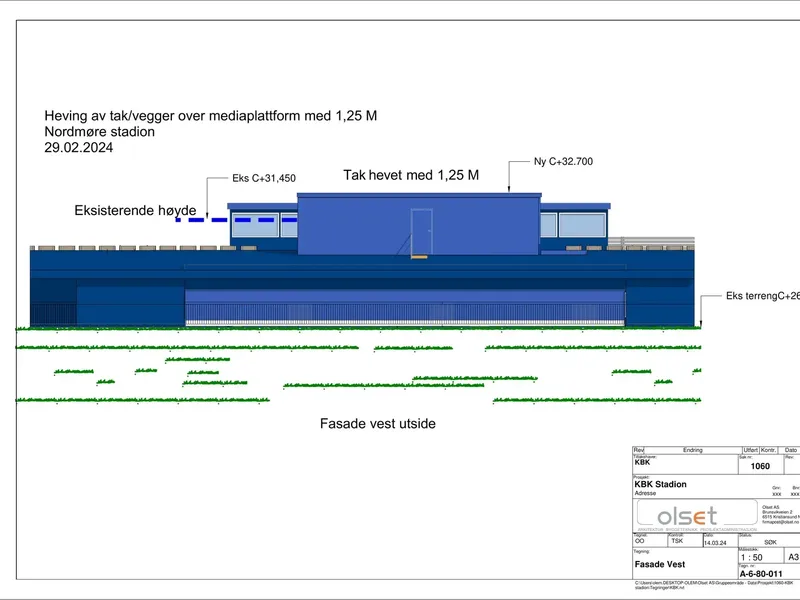This screenshot has height=600, width=800.
Task: Click the date '29.02.2024'
Action: tap(79, 147)
